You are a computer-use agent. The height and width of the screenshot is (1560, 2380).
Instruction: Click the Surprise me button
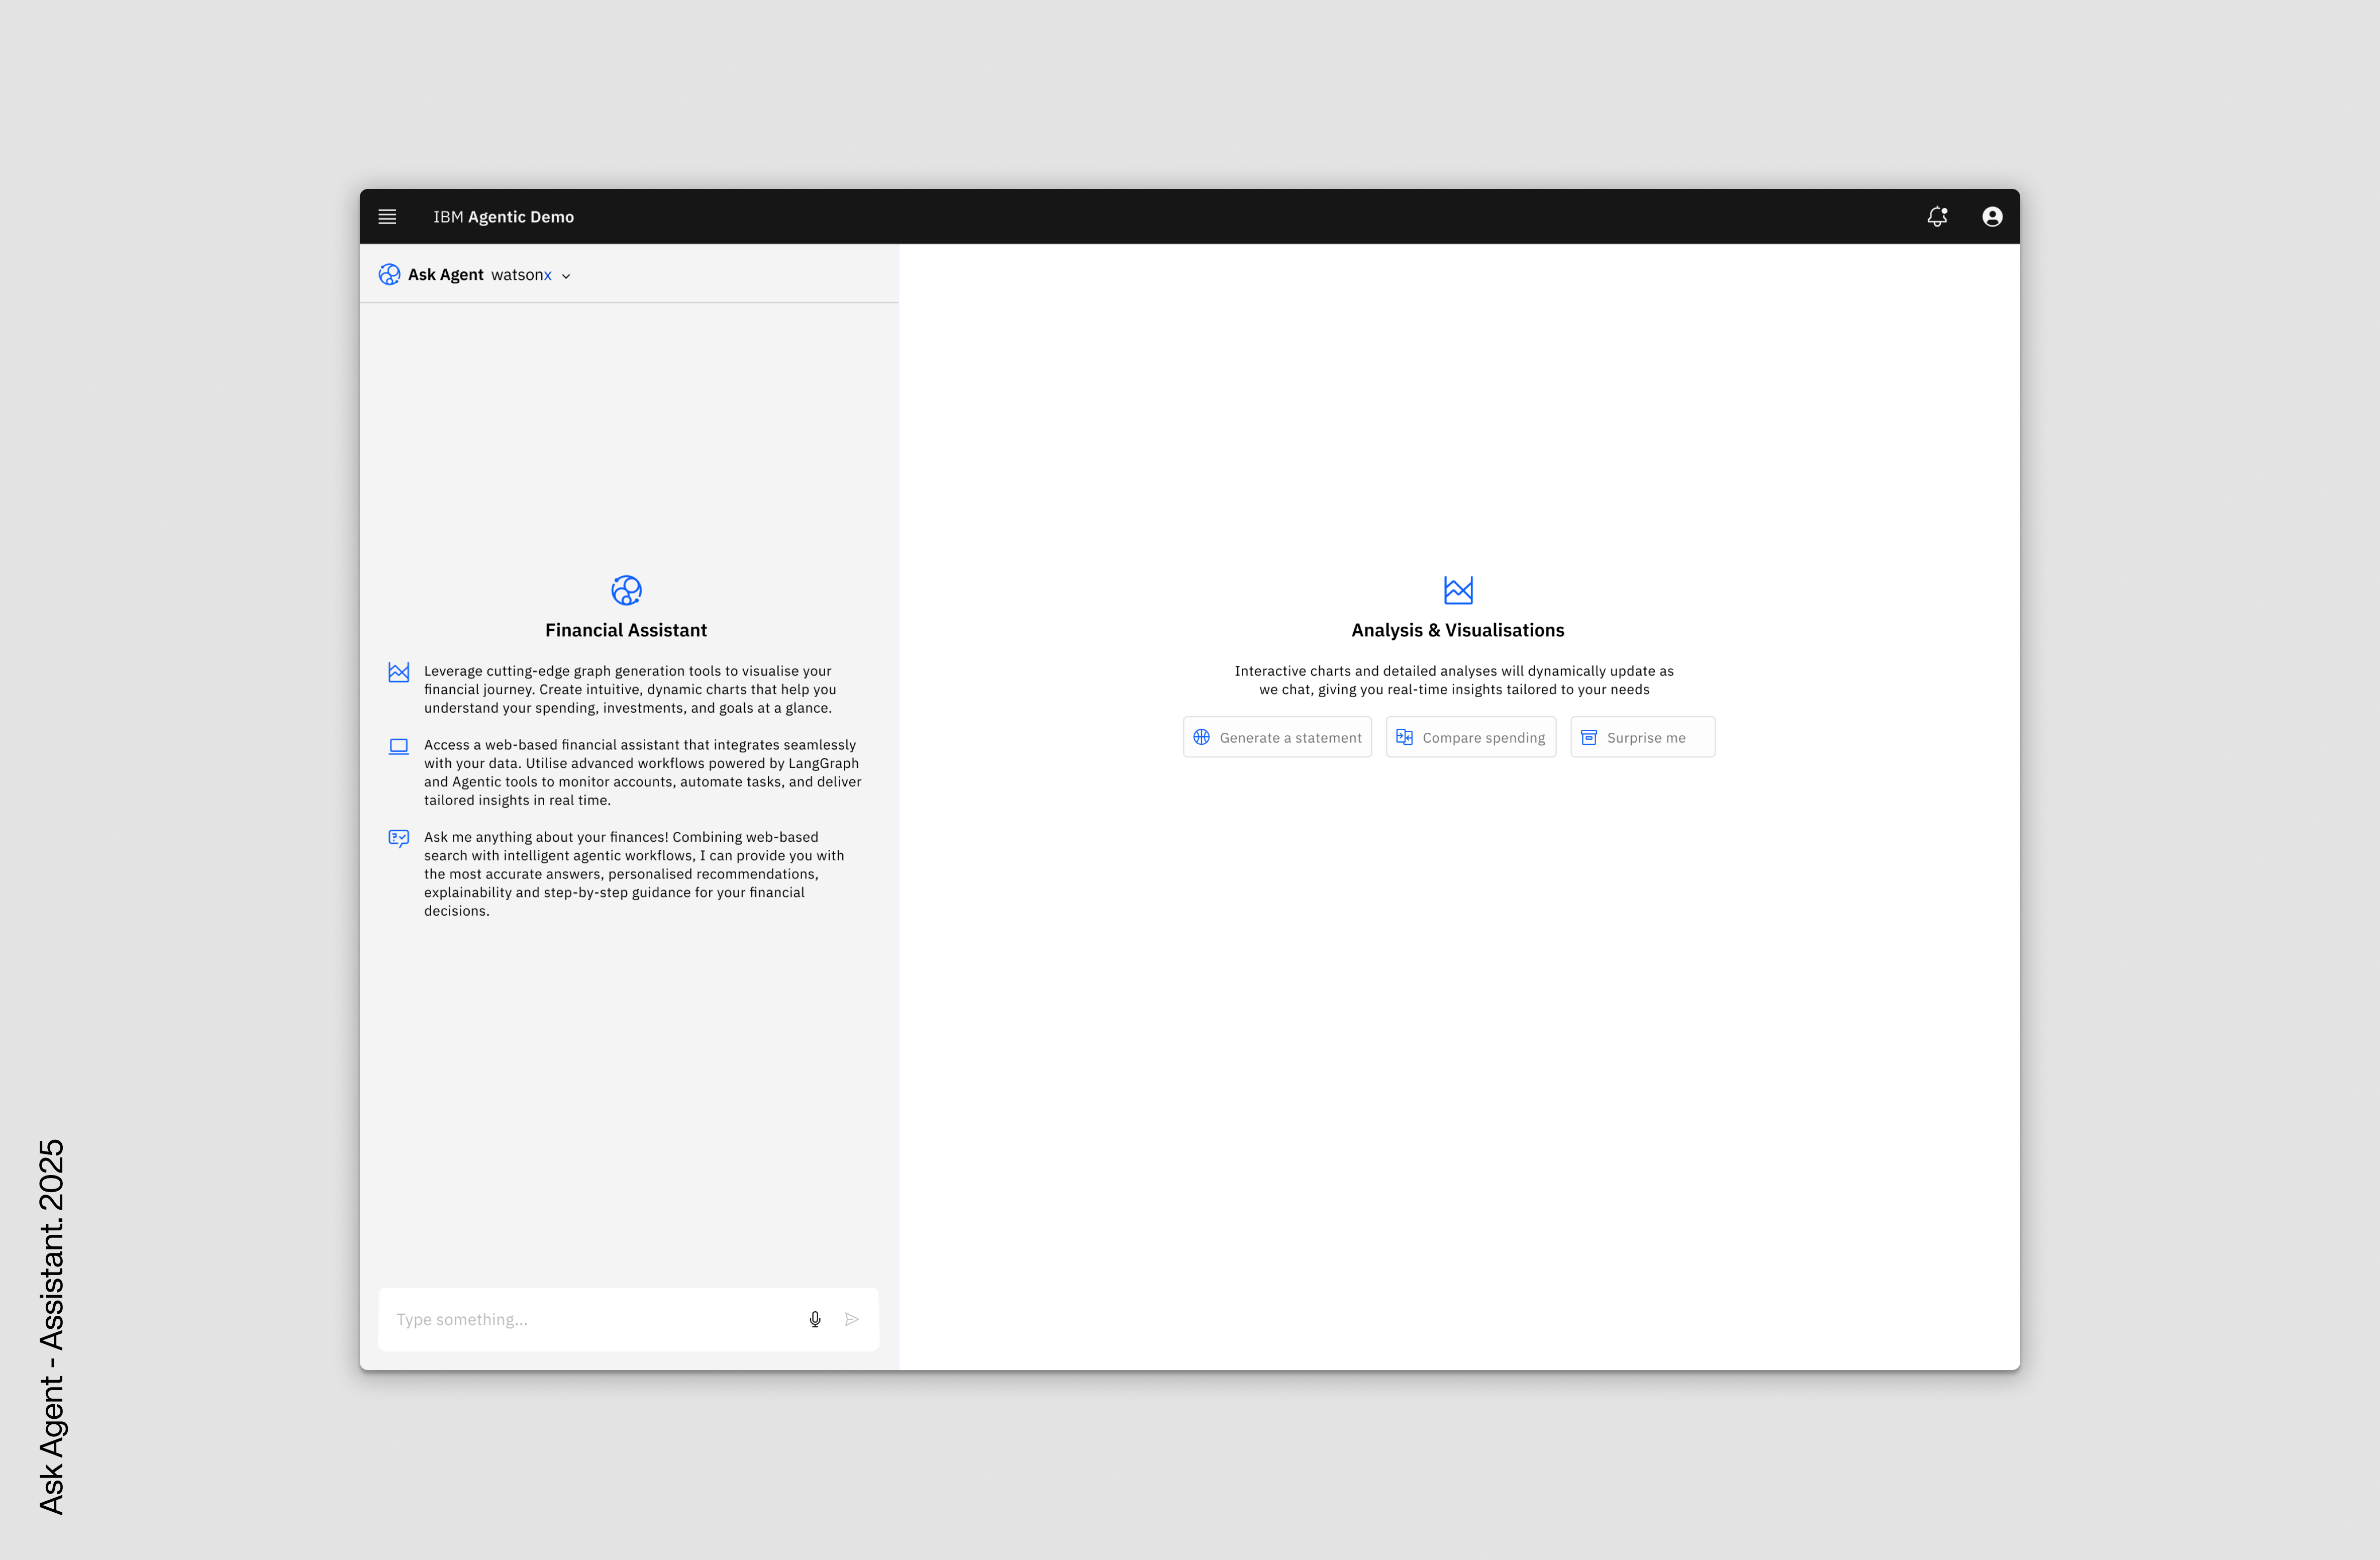point(1642,737)
